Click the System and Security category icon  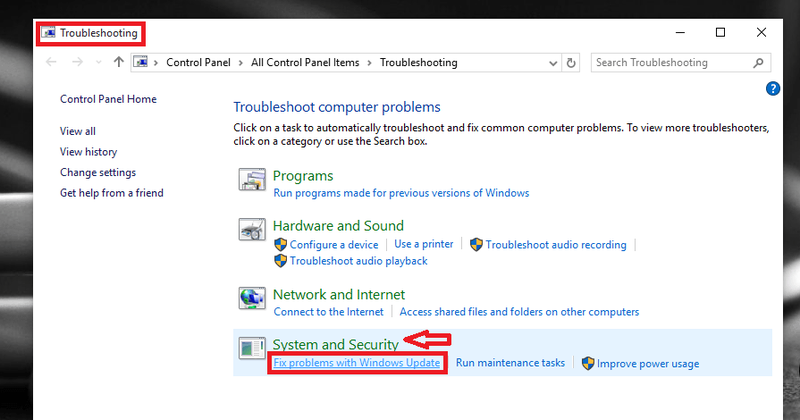252,348
